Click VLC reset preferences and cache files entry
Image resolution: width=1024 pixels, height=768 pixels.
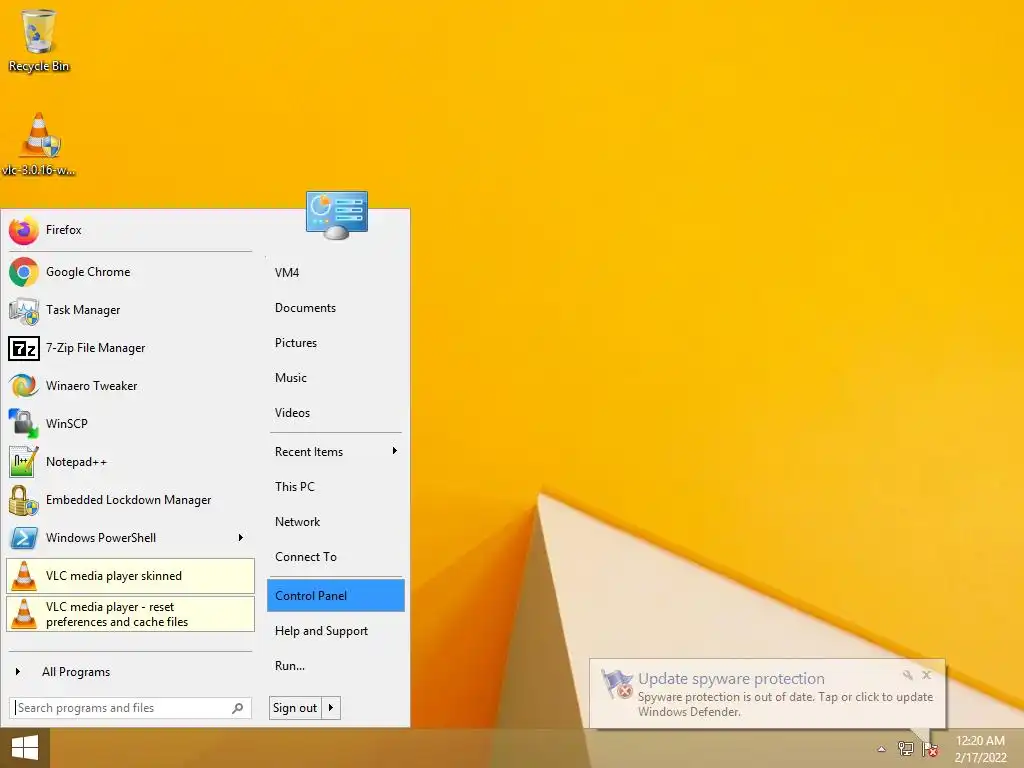click(x=130, y=614)
